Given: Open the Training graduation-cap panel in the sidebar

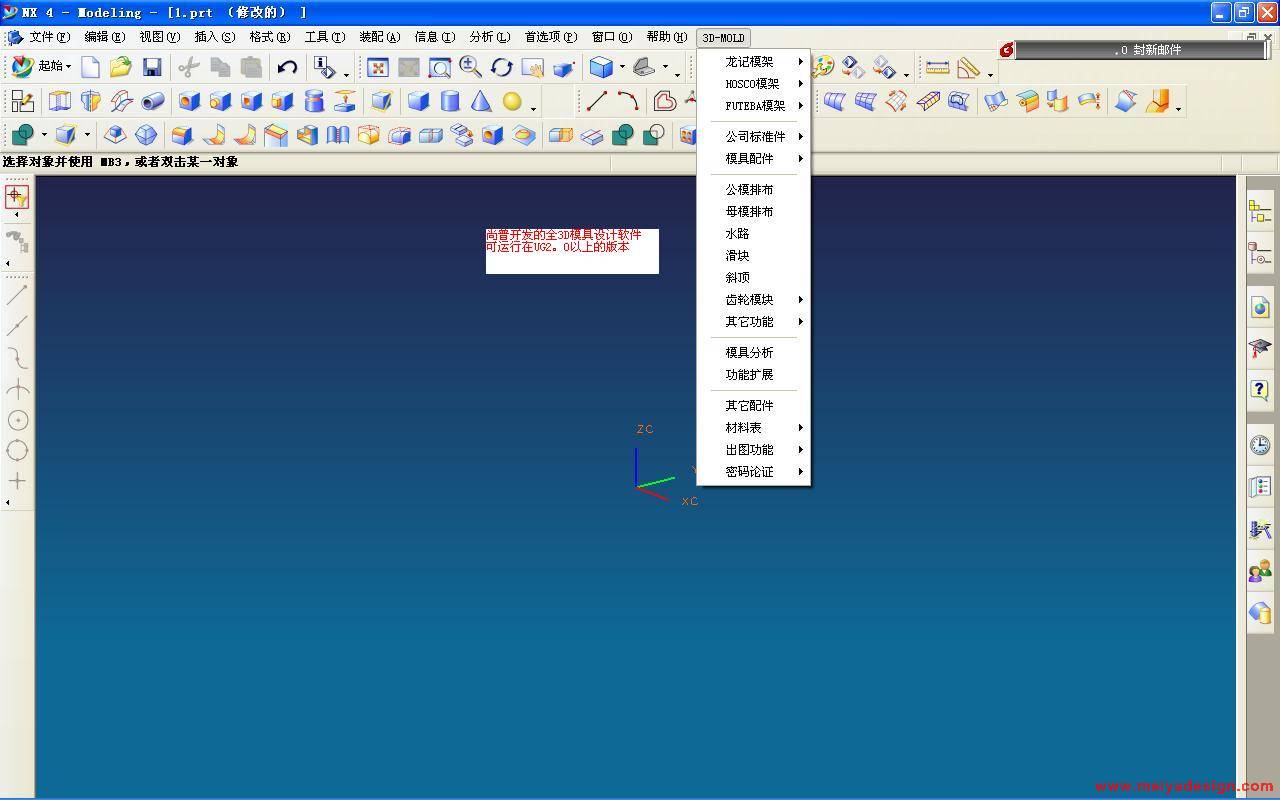Looking at the screenshot, I should click(x=1260, y=348).
